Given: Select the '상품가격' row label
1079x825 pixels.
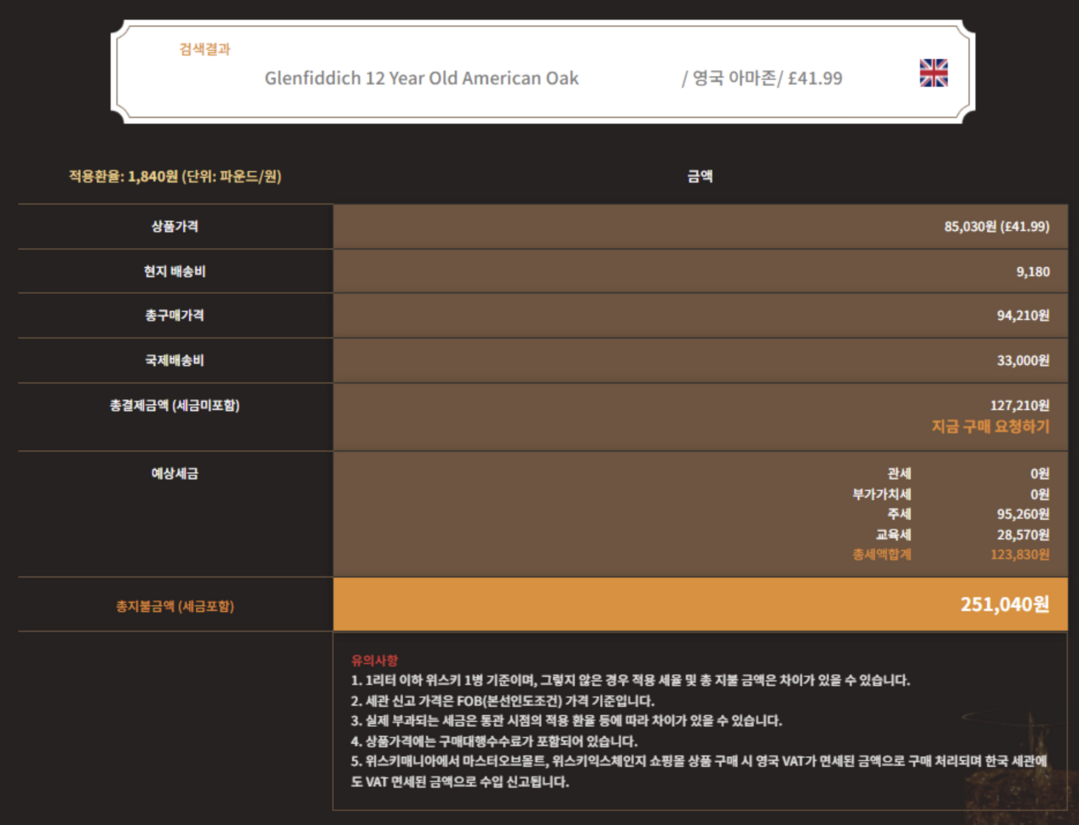Looking at the screenshot, I should coord(175,226).
